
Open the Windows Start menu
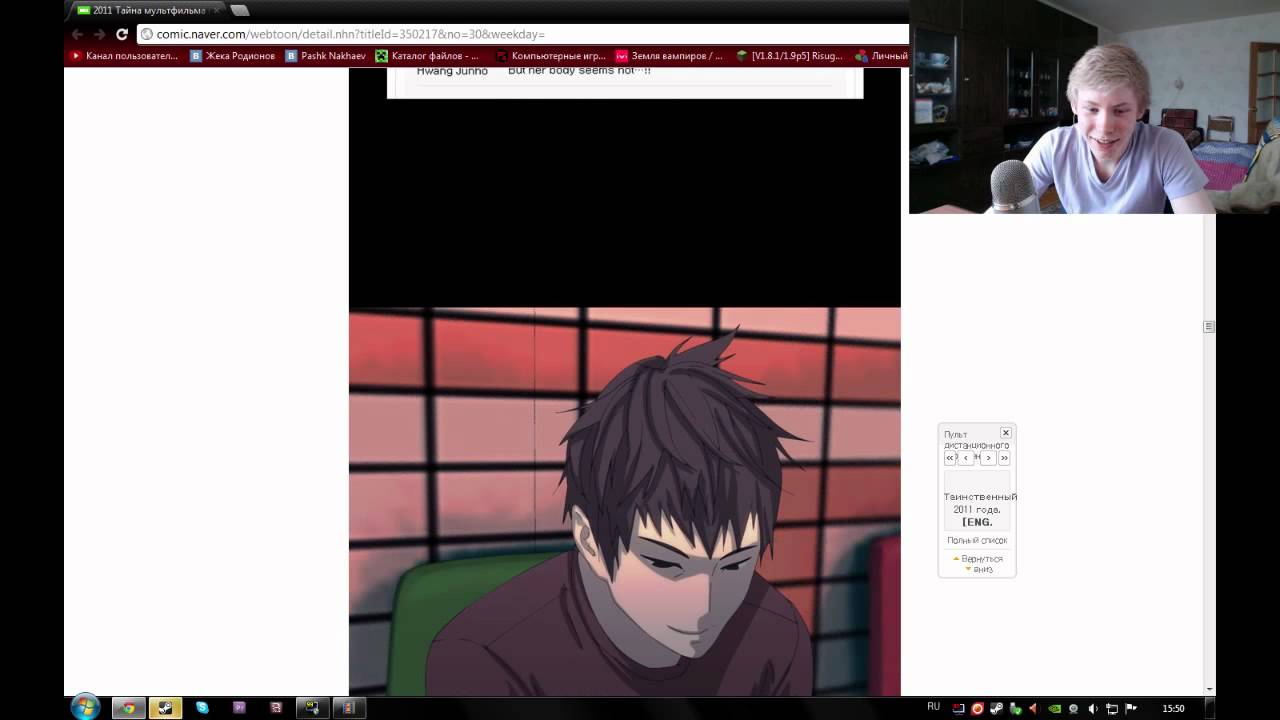click(x=85, y=707)
